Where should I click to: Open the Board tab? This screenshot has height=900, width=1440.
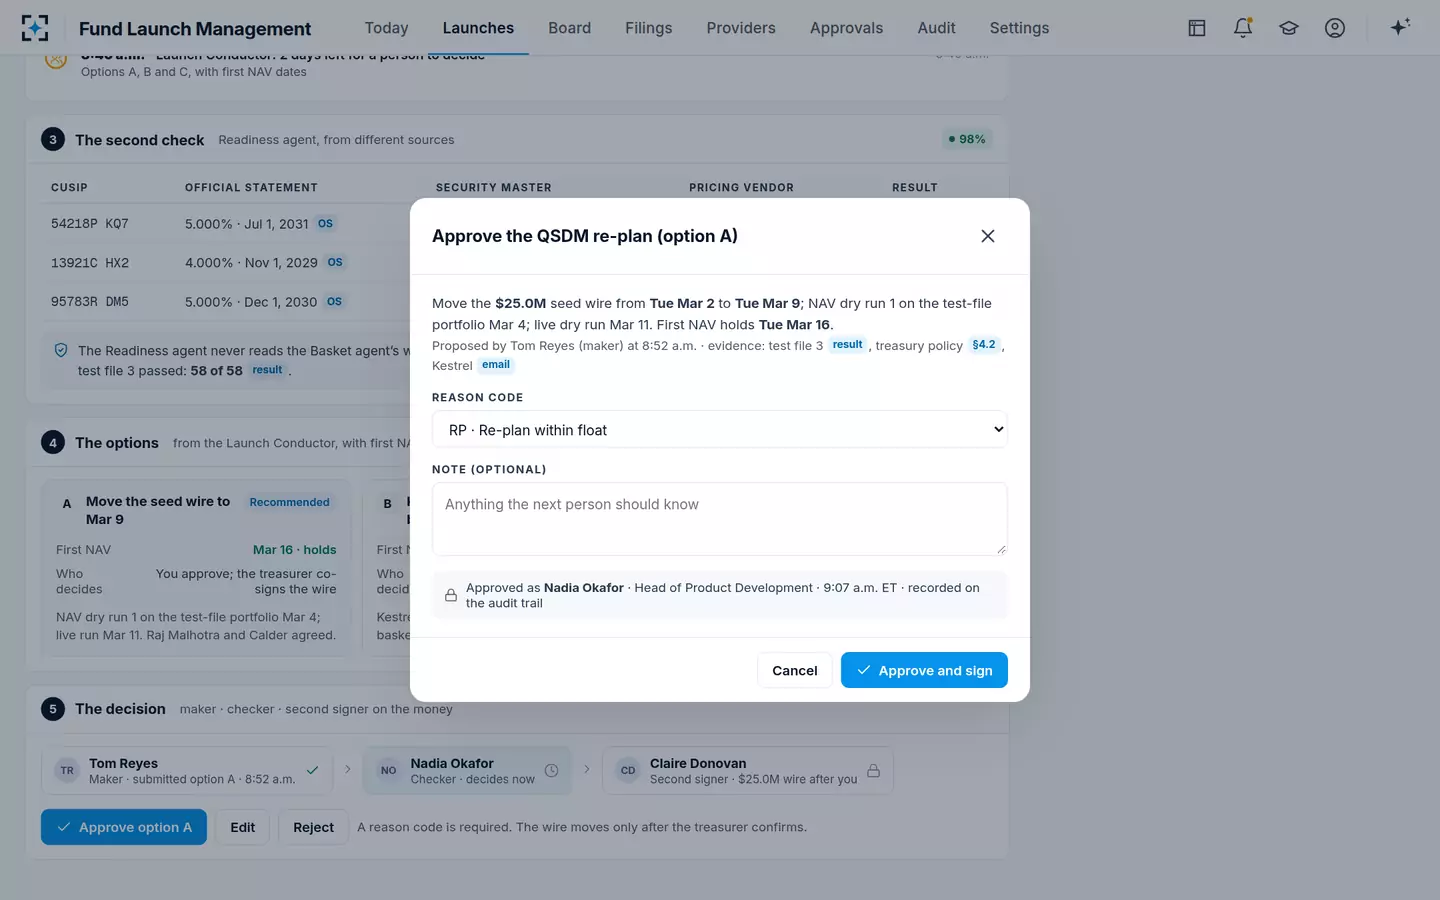point(569,28)
